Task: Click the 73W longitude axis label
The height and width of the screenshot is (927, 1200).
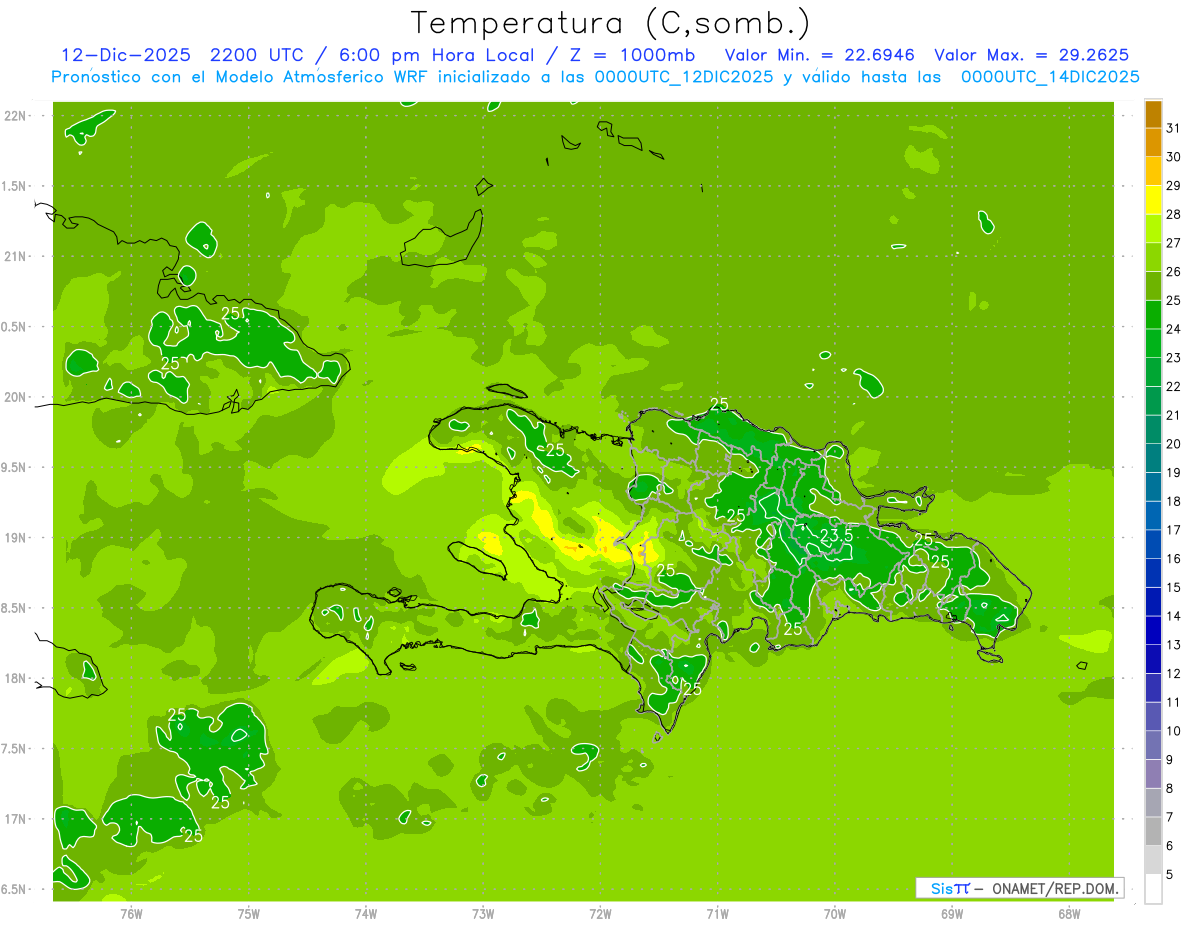Action: point(483,914)
